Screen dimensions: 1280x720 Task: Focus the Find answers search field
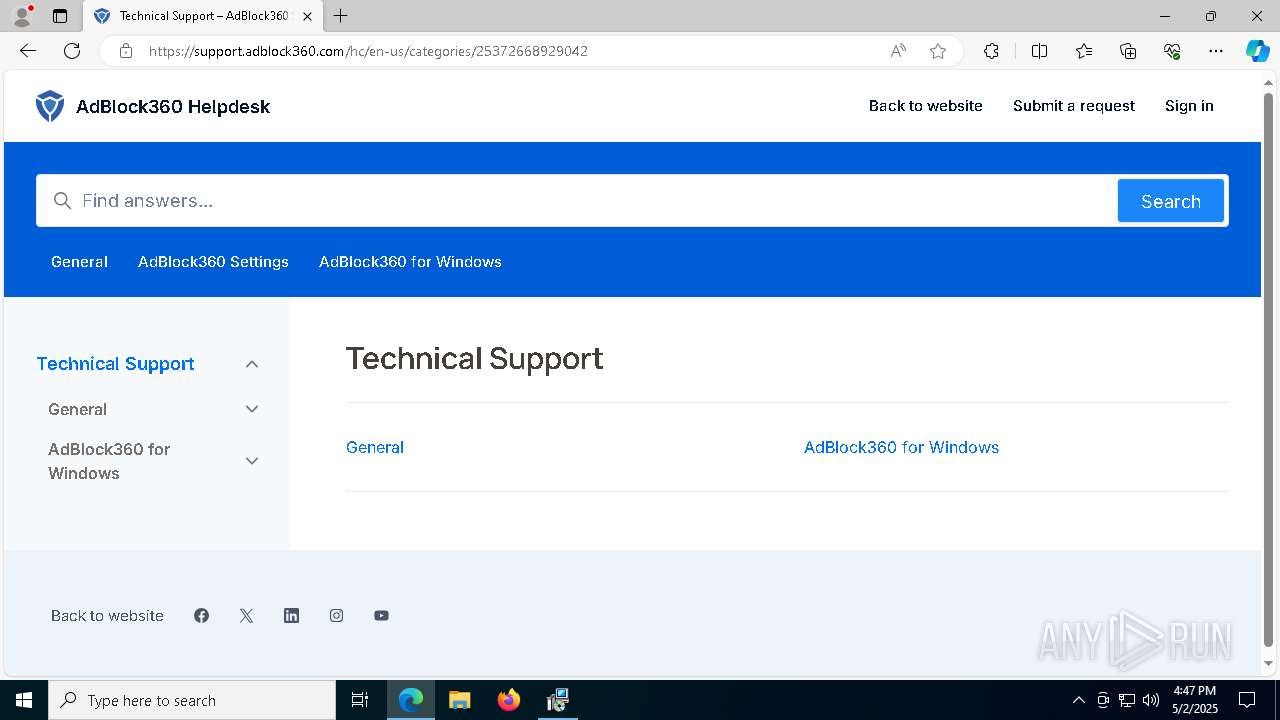coord(577,201)
